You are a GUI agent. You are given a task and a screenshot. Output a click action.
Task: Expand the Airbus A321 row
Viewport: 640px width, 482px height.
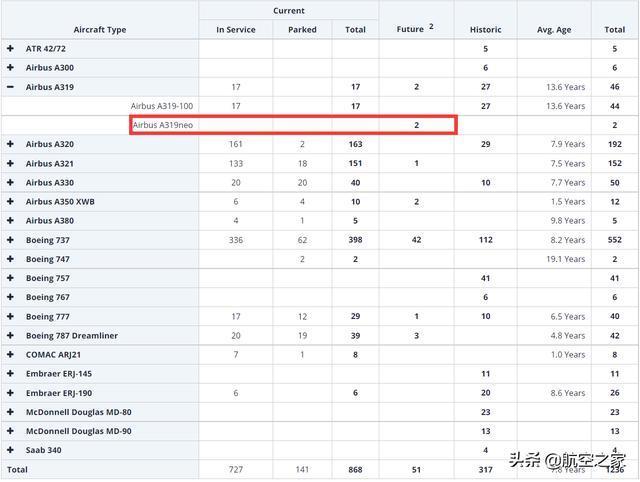click(x=11, y=163)
